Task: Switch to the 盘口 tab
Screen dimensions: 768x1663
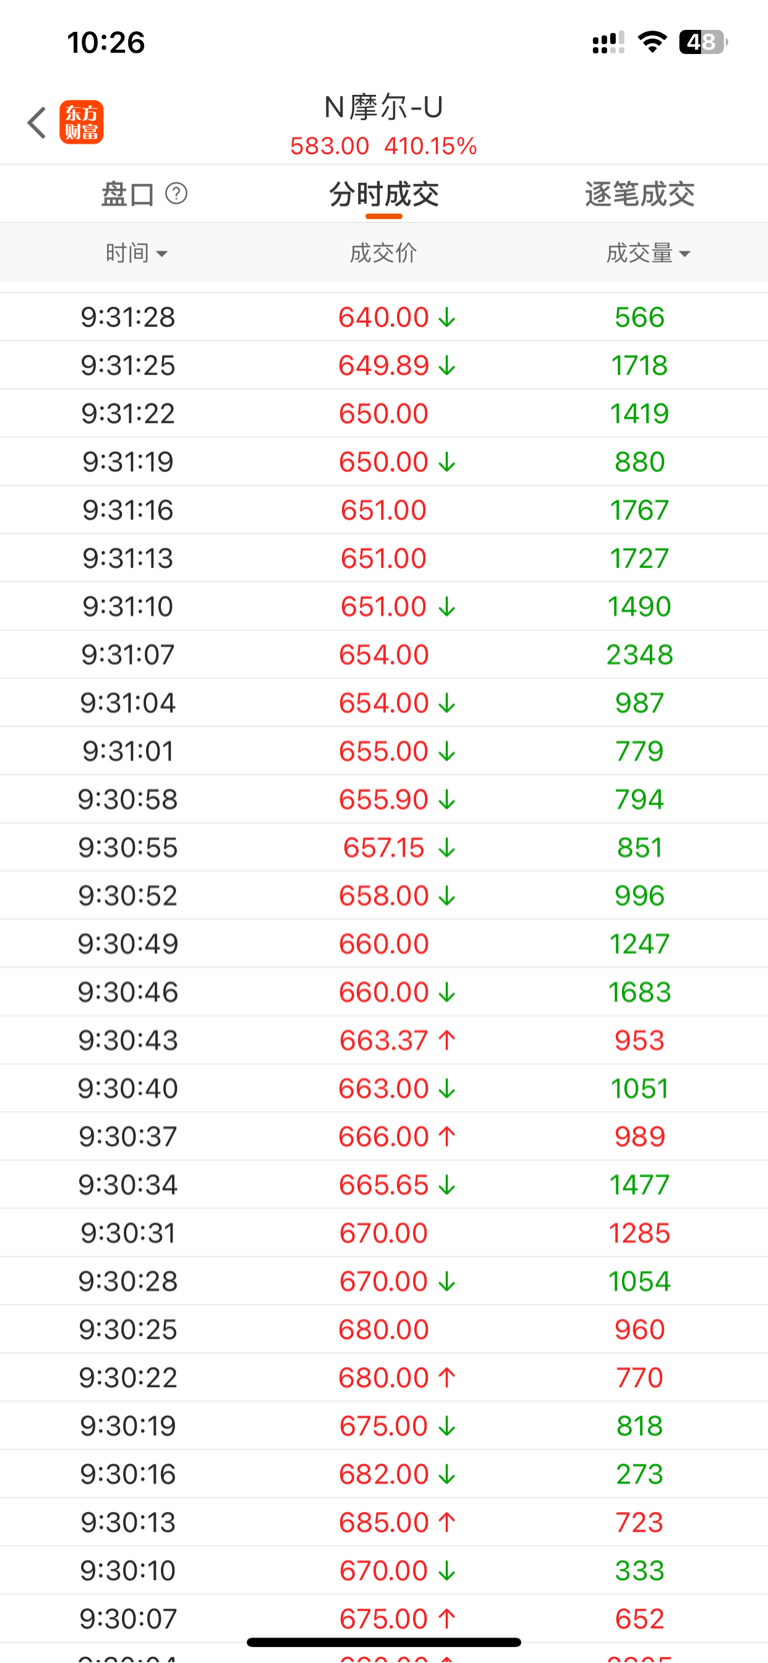Action: coord(128,194)
